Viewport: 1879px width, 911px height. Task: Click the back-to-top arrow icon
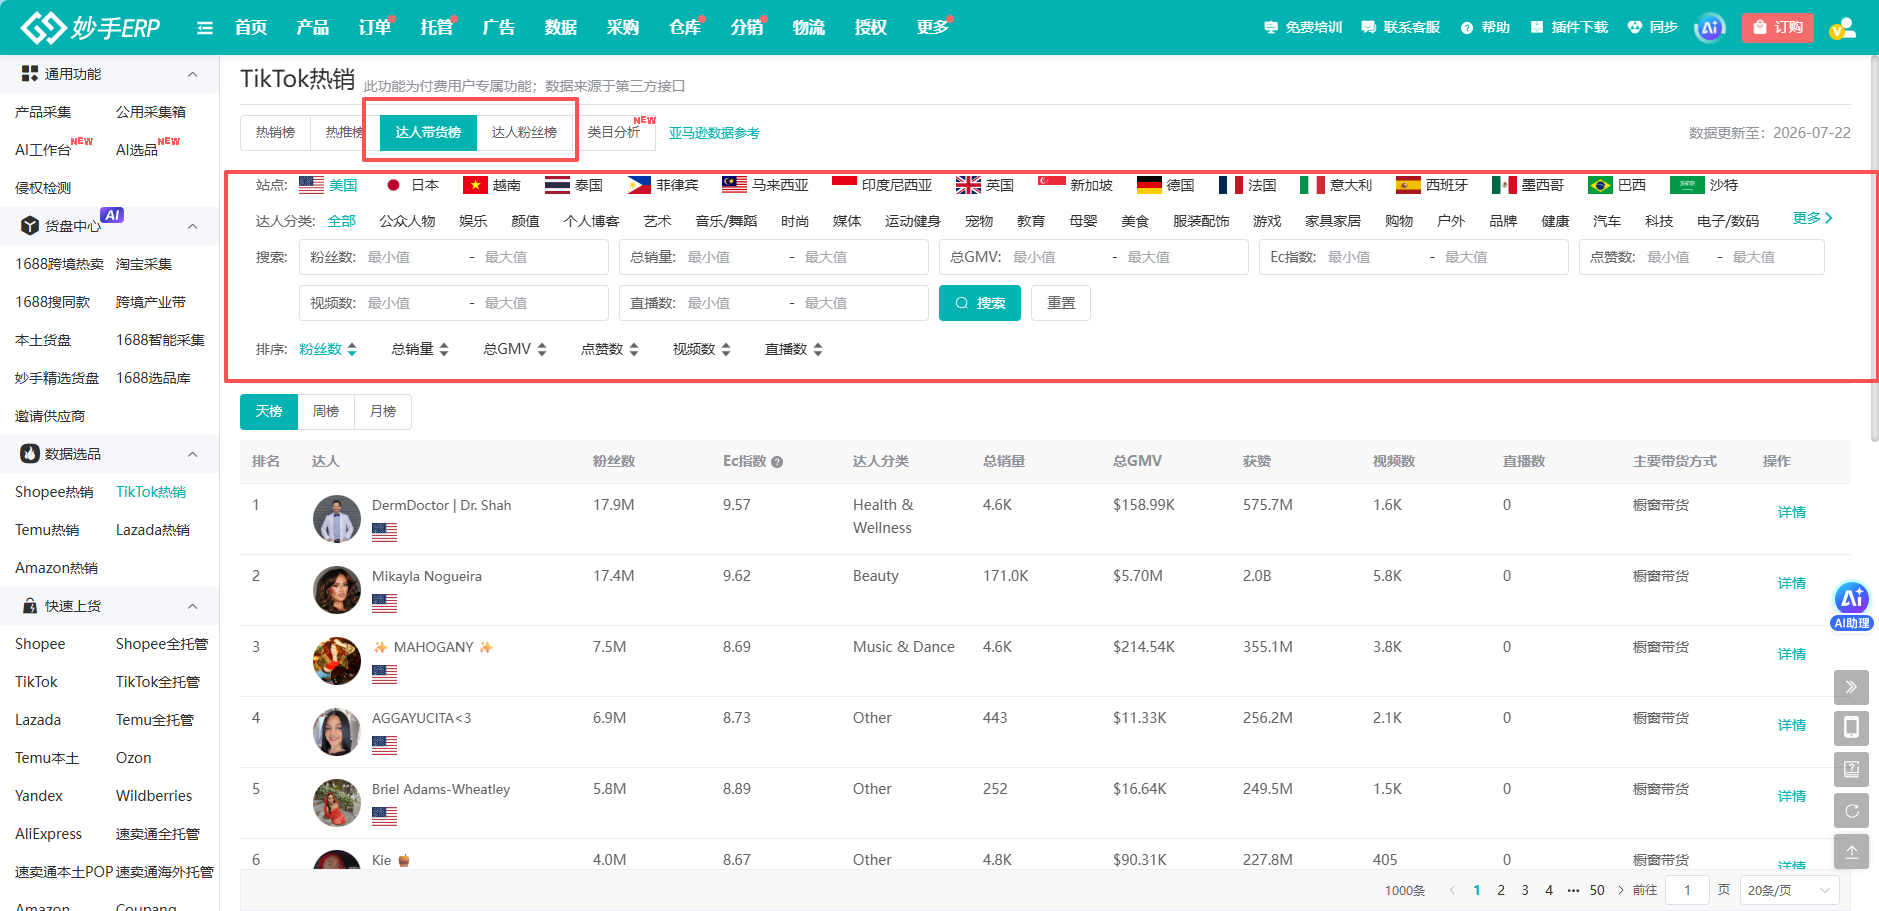coord(1851,851)
